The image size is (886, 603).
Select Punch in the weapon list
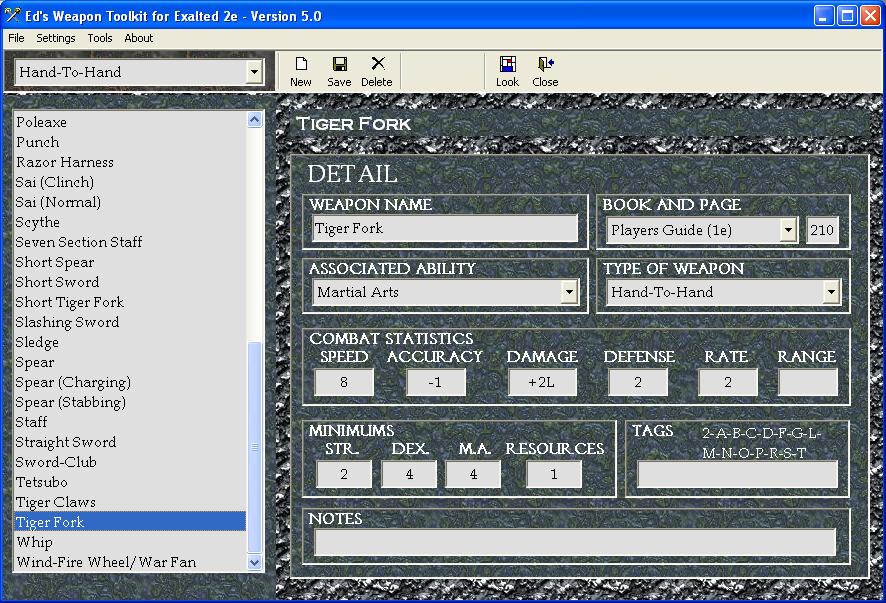(x=130, y=142)
